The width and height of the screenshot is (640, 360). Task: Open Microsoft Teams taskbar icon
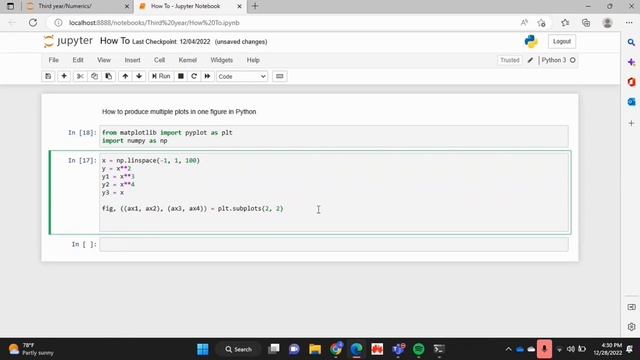click(398, 349)
